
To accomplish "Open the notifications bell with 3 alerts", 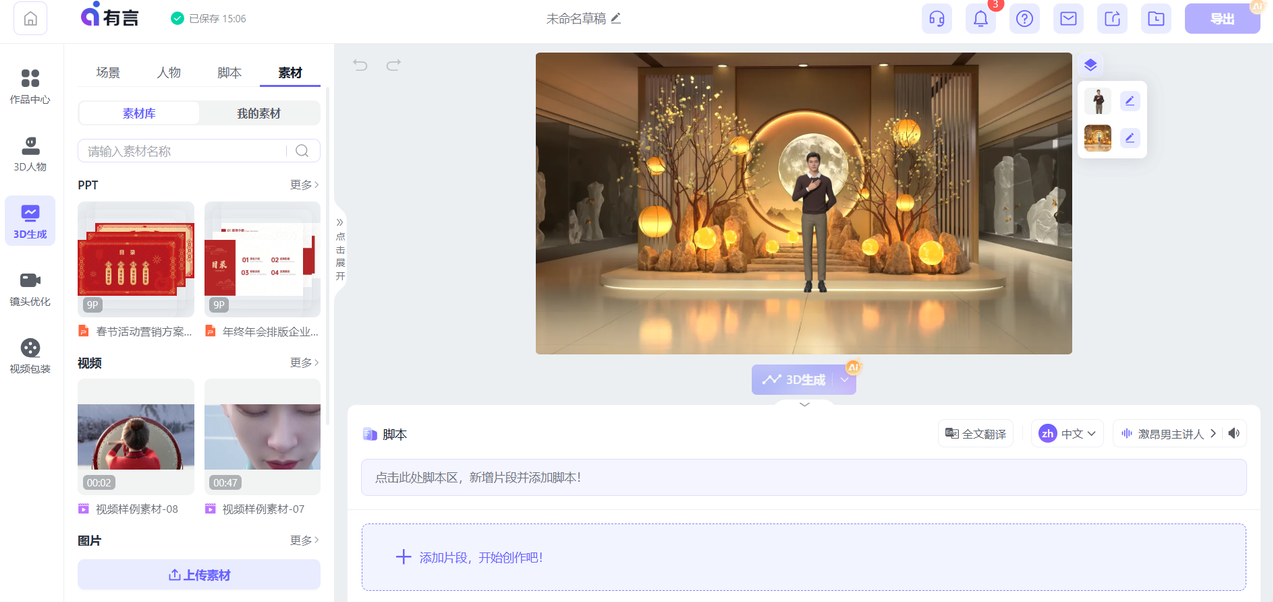I will 980,18.
